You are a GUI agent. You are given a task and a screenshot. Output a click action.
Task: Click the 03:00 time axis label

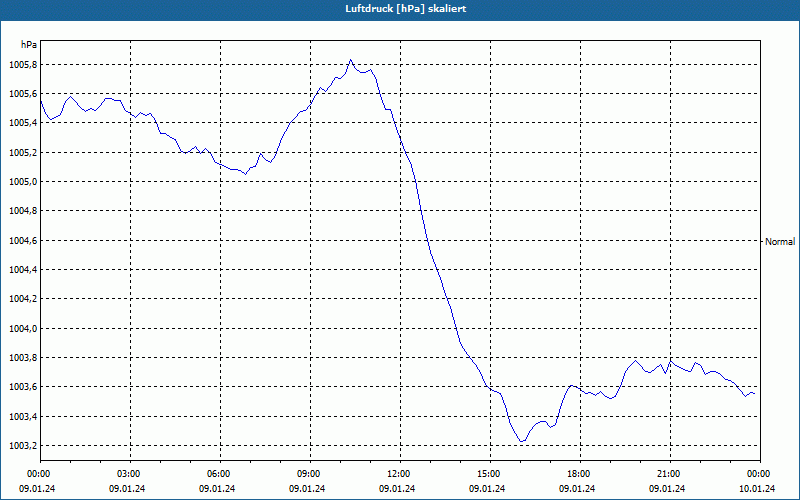(x=131, y=474)
